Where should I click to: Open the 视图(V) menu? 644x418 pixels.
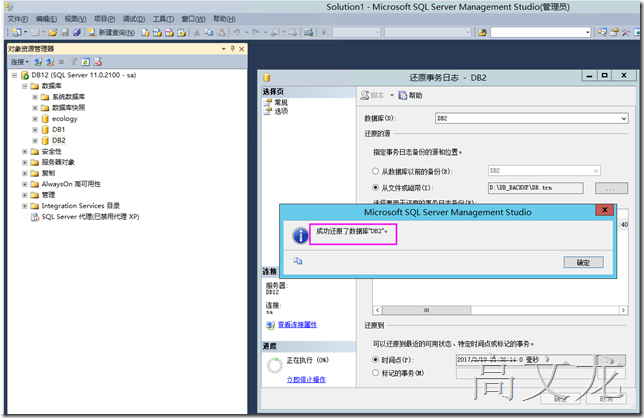[x=75, y=19]
